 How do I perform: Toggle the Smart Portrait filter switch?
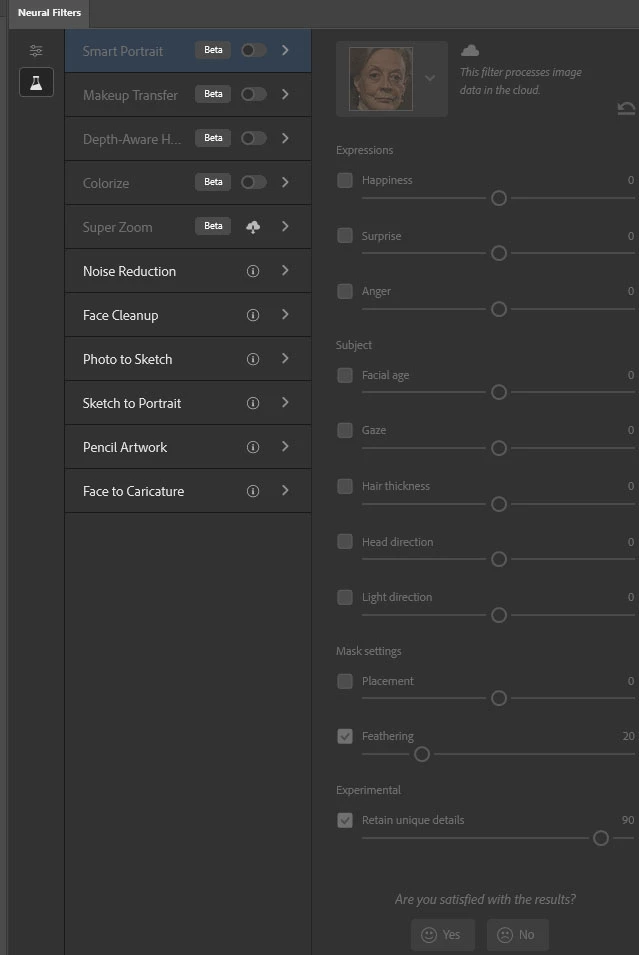[253, 51]
